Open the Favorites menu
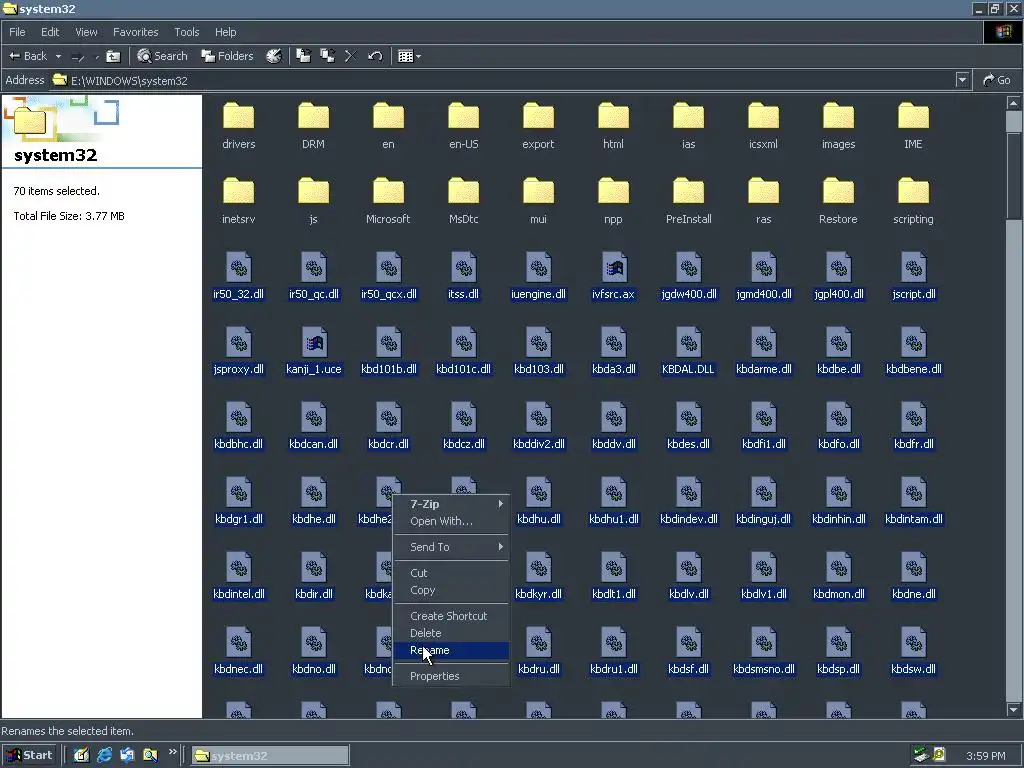The height and width of the screenshot is (768, 1024). (135, 32)
